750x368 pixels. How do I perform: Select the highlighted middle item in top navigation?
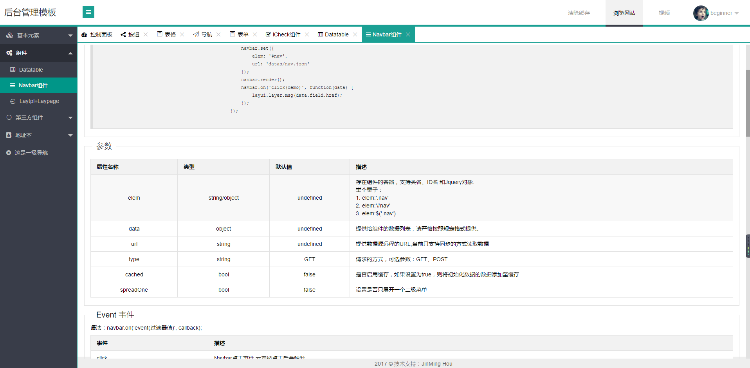(x=624, y=13)
